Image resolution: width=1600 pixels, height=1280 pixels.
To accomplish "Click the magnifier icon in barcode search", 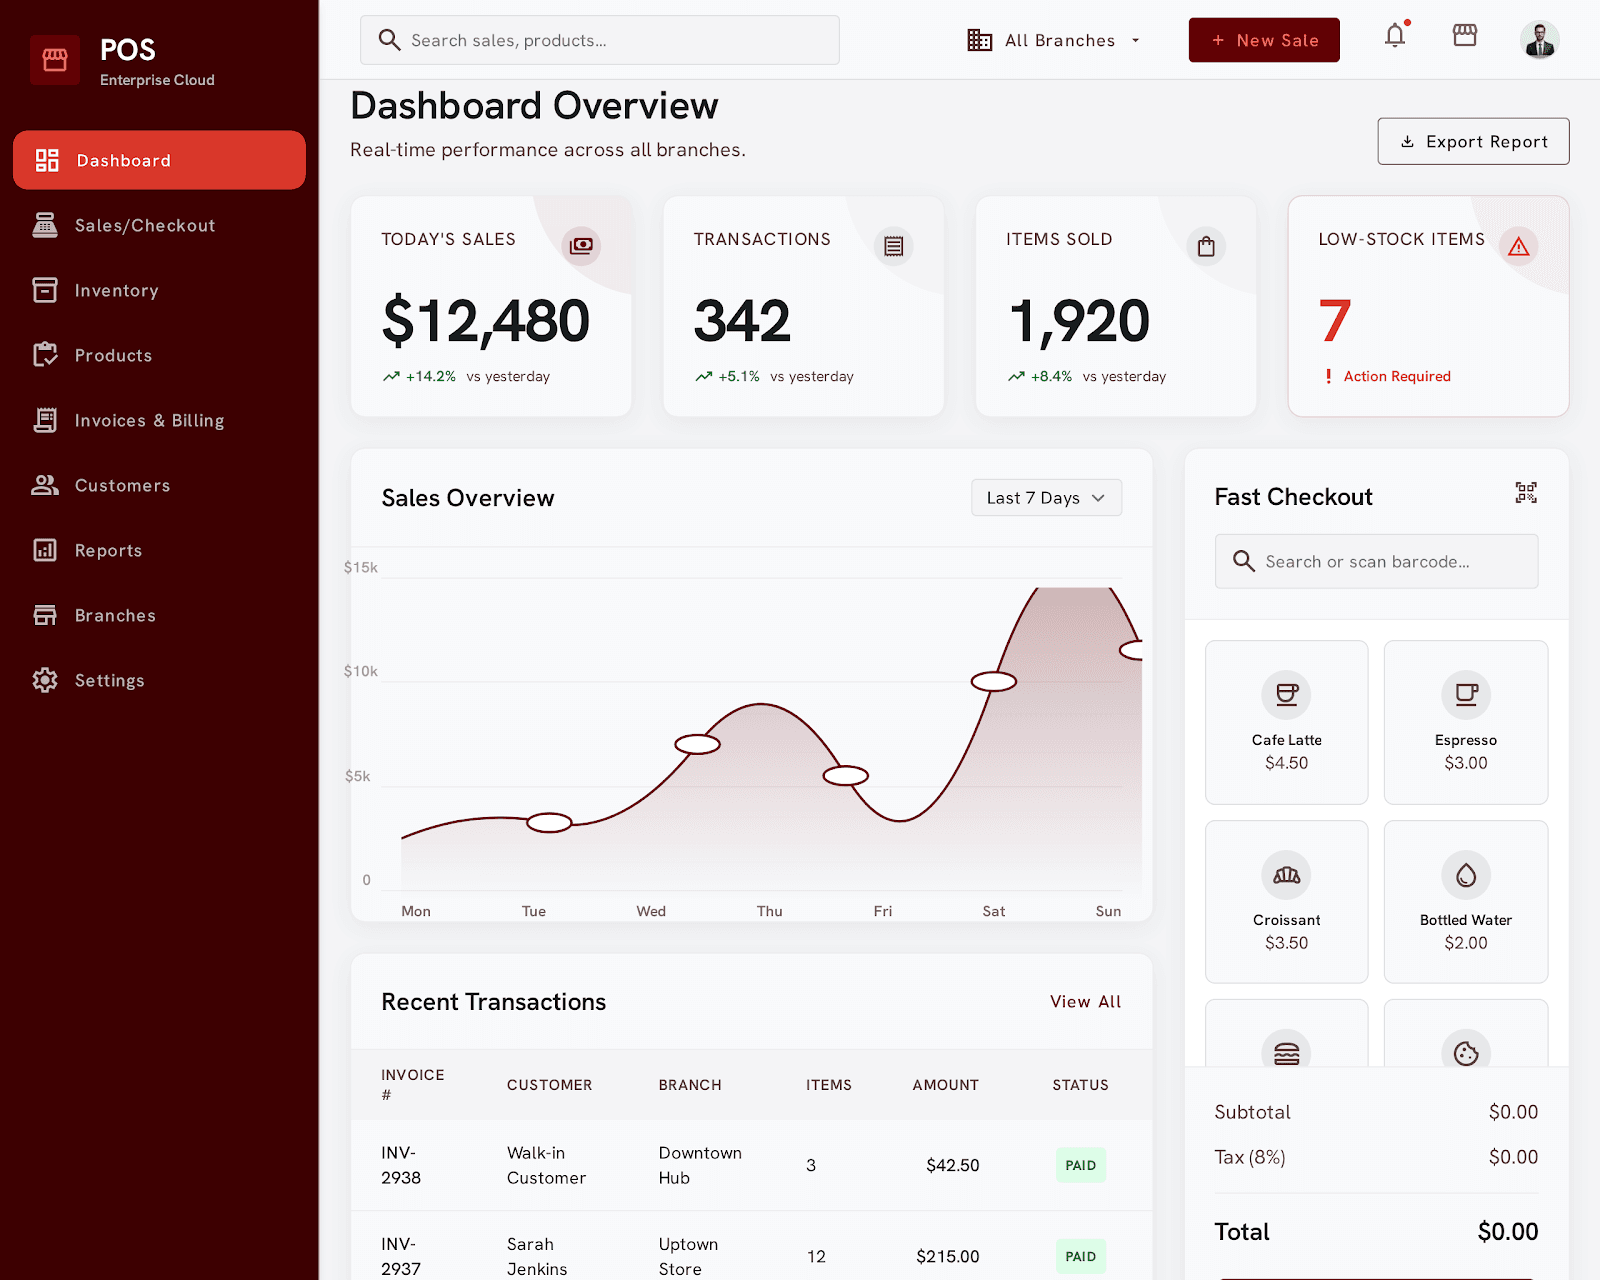I will tap(1244, 561).
